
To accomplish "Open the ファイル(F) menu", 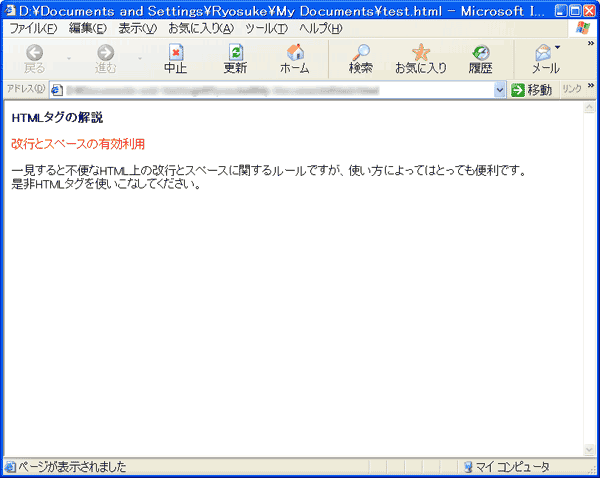I will coord(33,27).
